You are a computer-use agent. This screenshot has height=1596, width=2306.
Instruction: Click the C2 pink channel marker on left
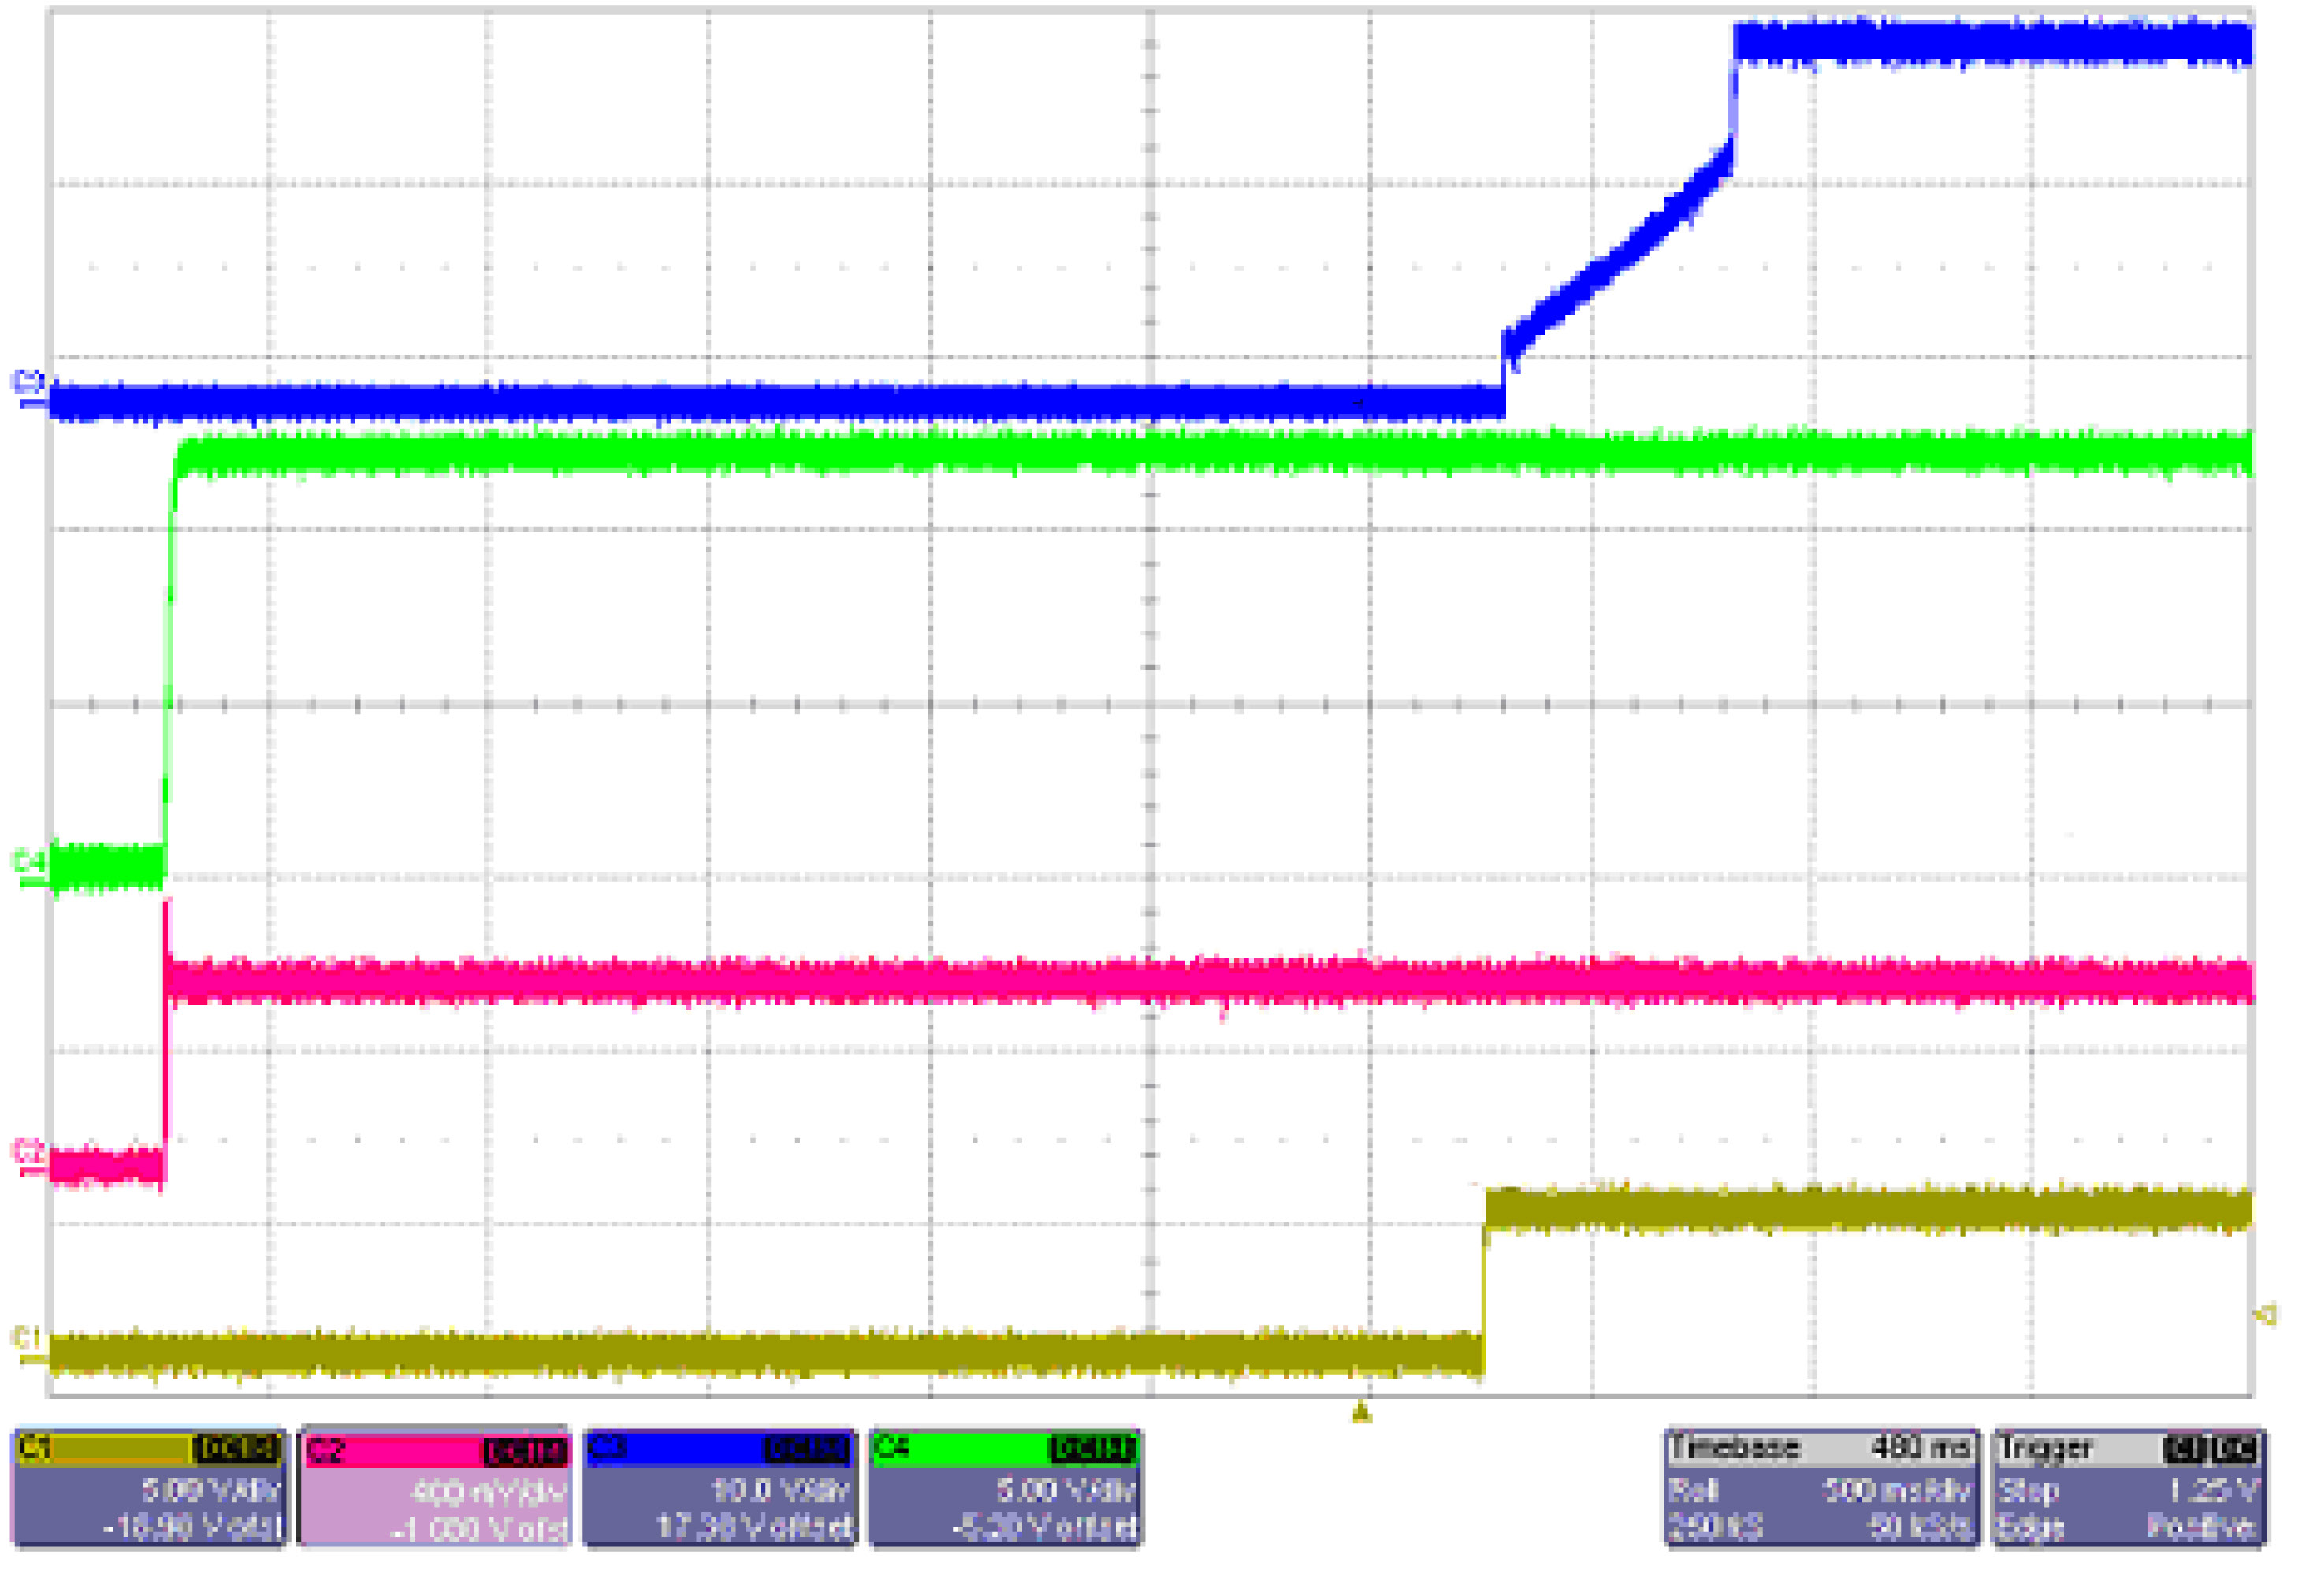point(27,1156)
